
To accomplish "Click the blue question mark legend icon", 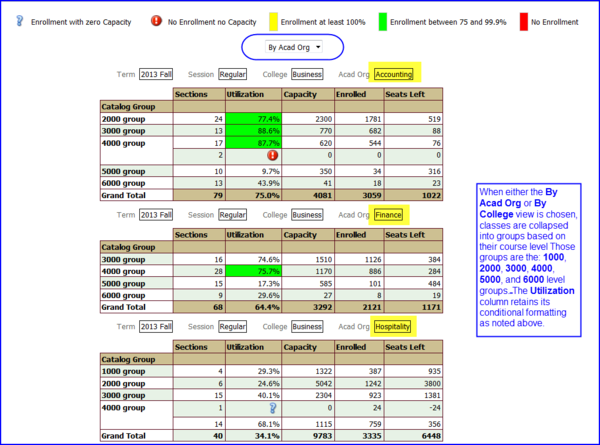I will 20,21.
